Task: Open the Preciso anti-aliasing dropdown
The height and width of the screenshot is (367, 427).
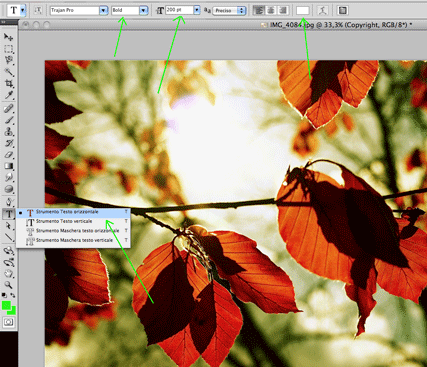Action: point(229,11)
